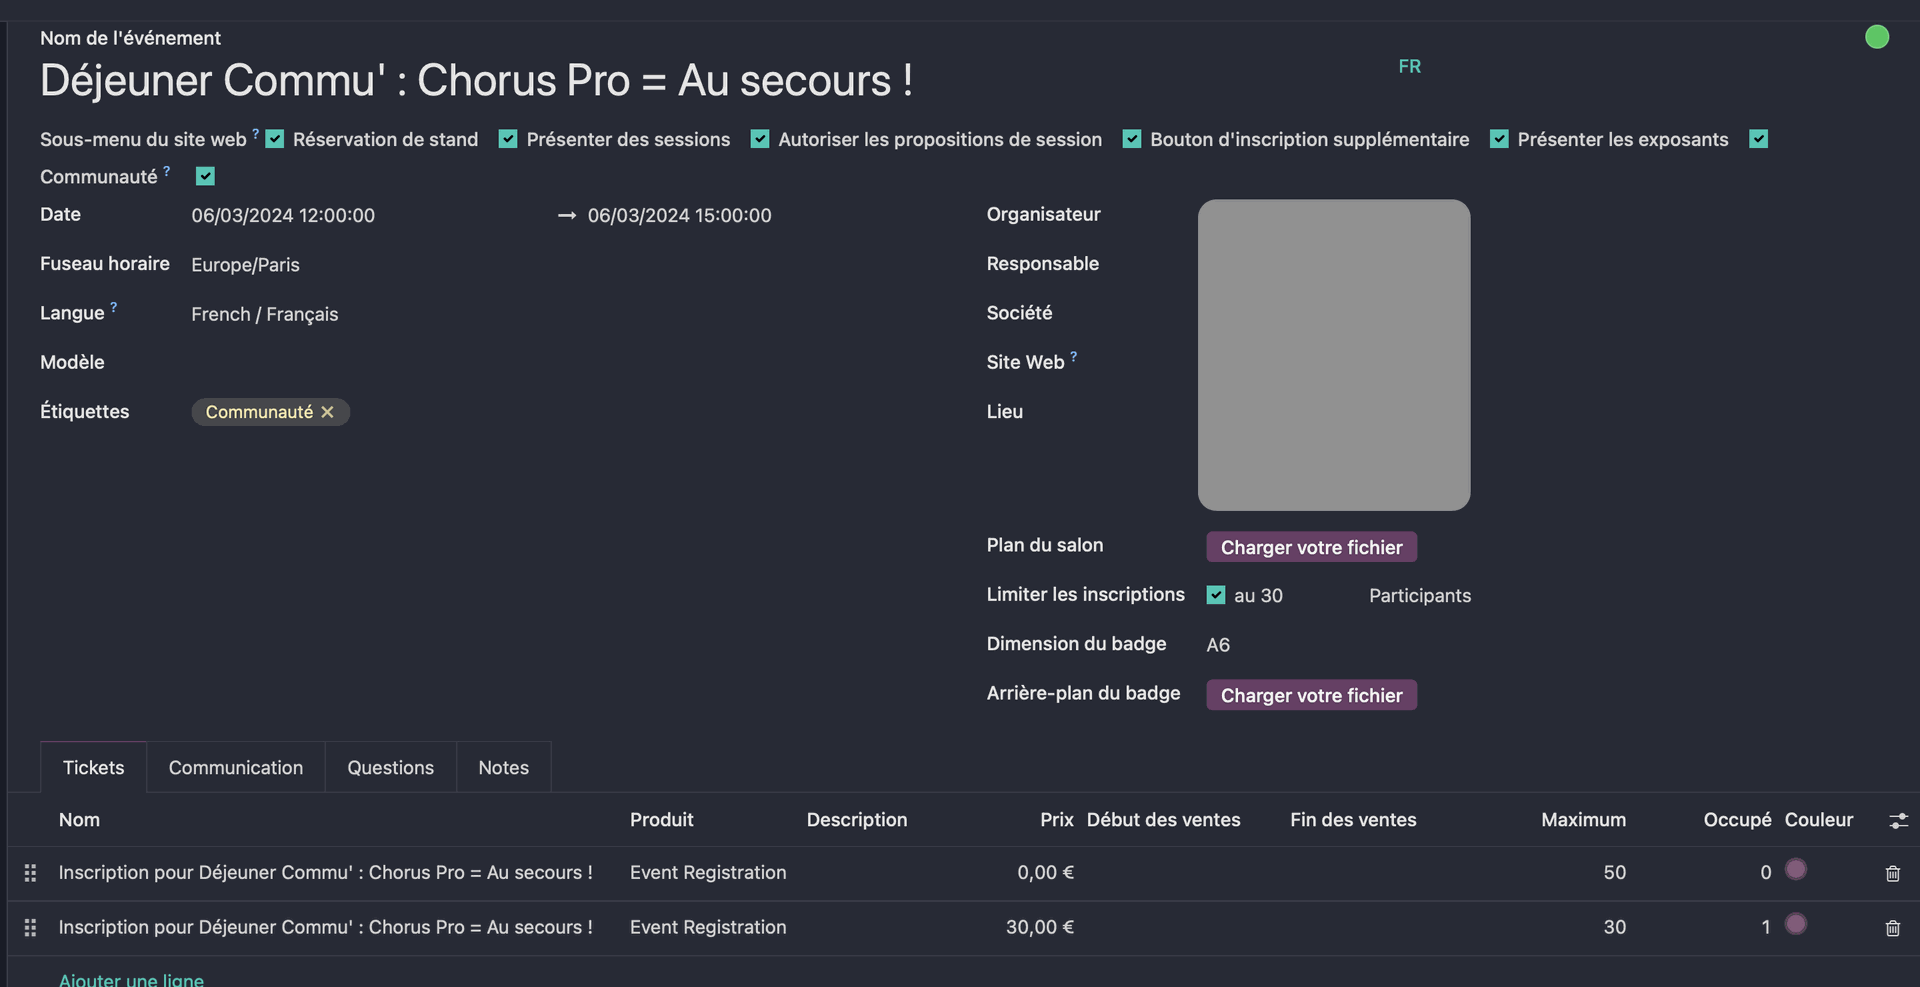The width and height of the screenshot is (1920, 987).
Task: Delete the 0,00 € ticket row
Action: pyautogui.click(x=1892, y=873)
